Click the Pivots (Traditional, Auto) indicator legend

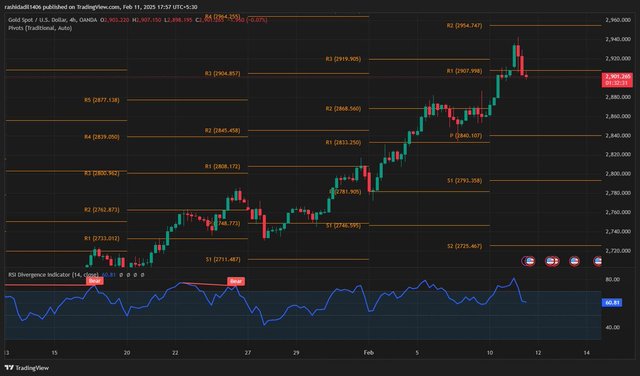pyautogui.click(x=40, y=28)
